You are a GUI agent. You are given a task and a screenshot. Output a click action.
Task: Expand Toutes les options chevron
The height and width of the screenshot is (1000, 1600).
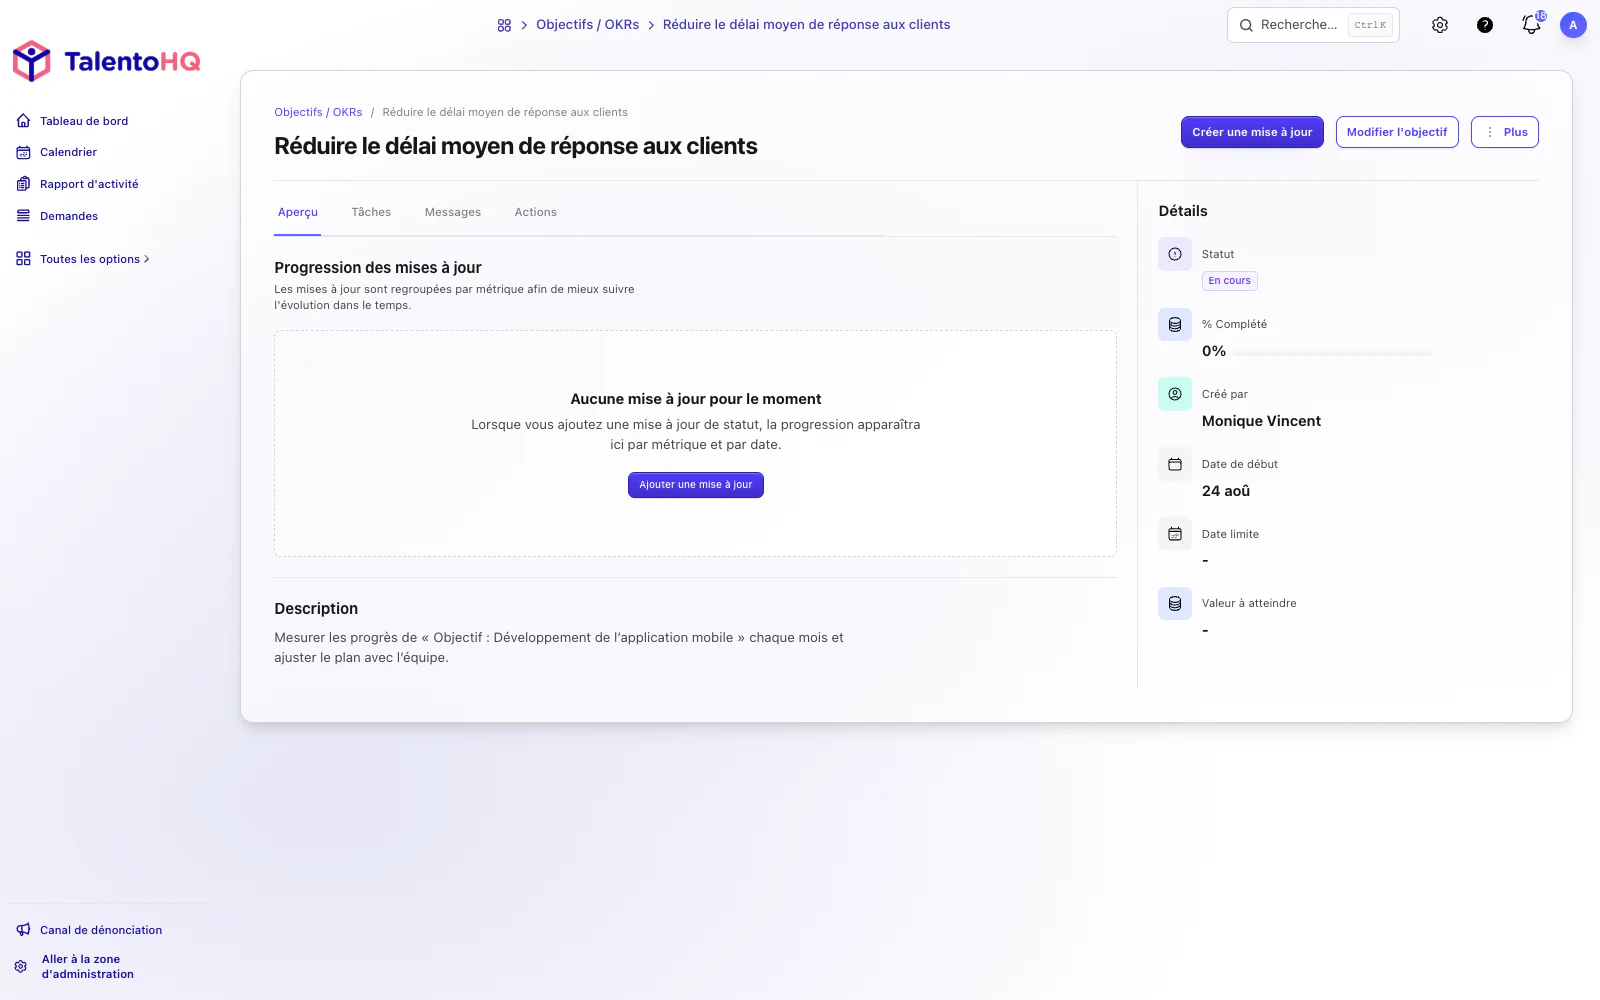pos(147,259)
